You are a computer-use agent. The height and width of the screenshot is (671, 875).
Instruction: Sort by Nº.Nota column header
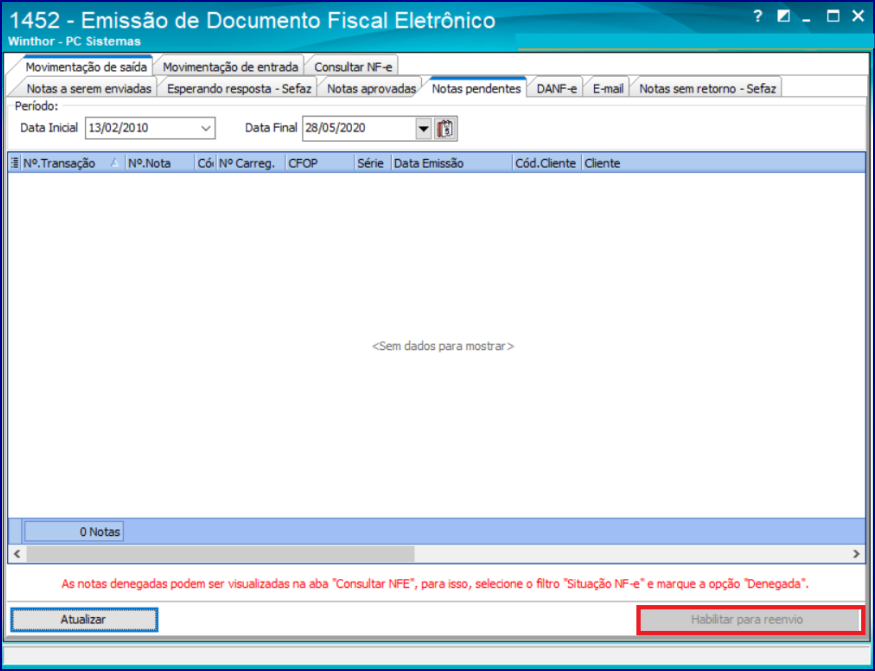click(x=160, y=163)
